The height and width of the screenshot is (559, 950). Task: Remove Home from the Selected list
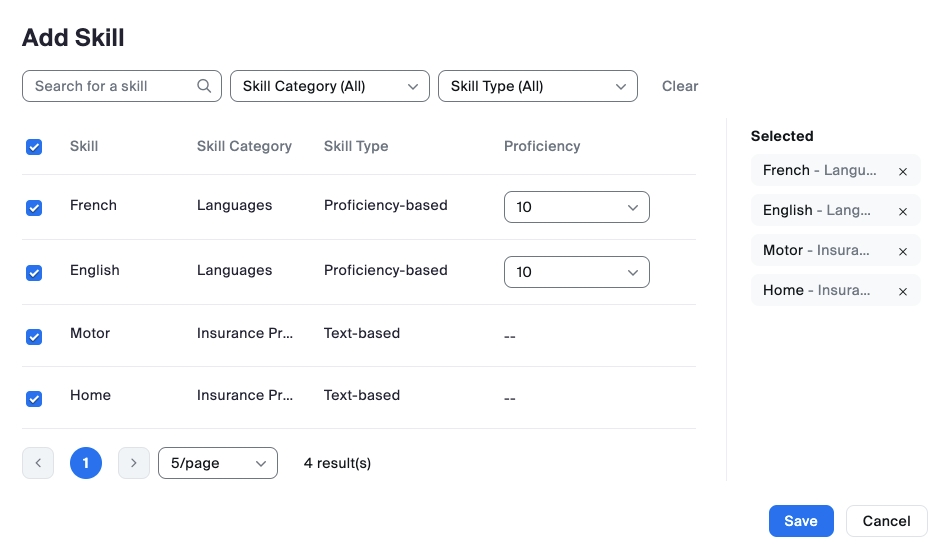pos(903,291)
